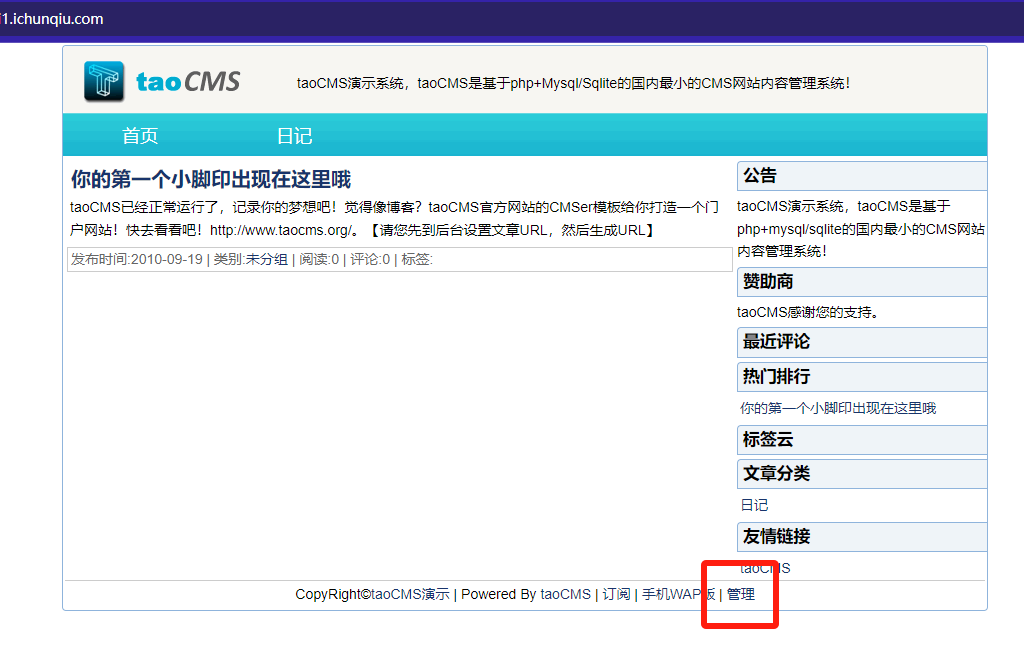Viewport: 1024px width, 671px height.
Task: Click the 阅读:0 read count text
Action: click(x=319, y=259)
